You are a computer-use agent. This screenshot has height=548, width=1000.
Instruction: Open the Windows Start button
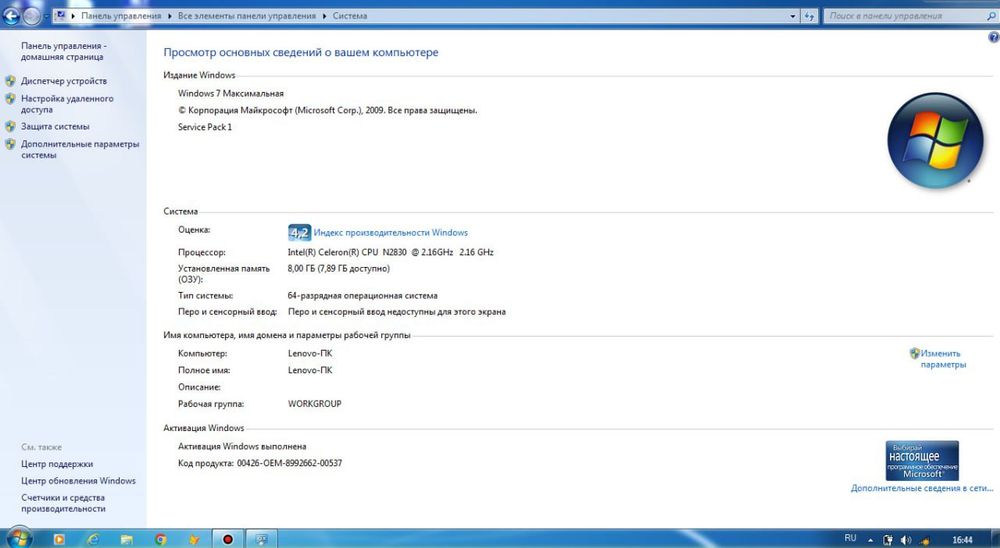pyautogui.click(x=18, y=538)
